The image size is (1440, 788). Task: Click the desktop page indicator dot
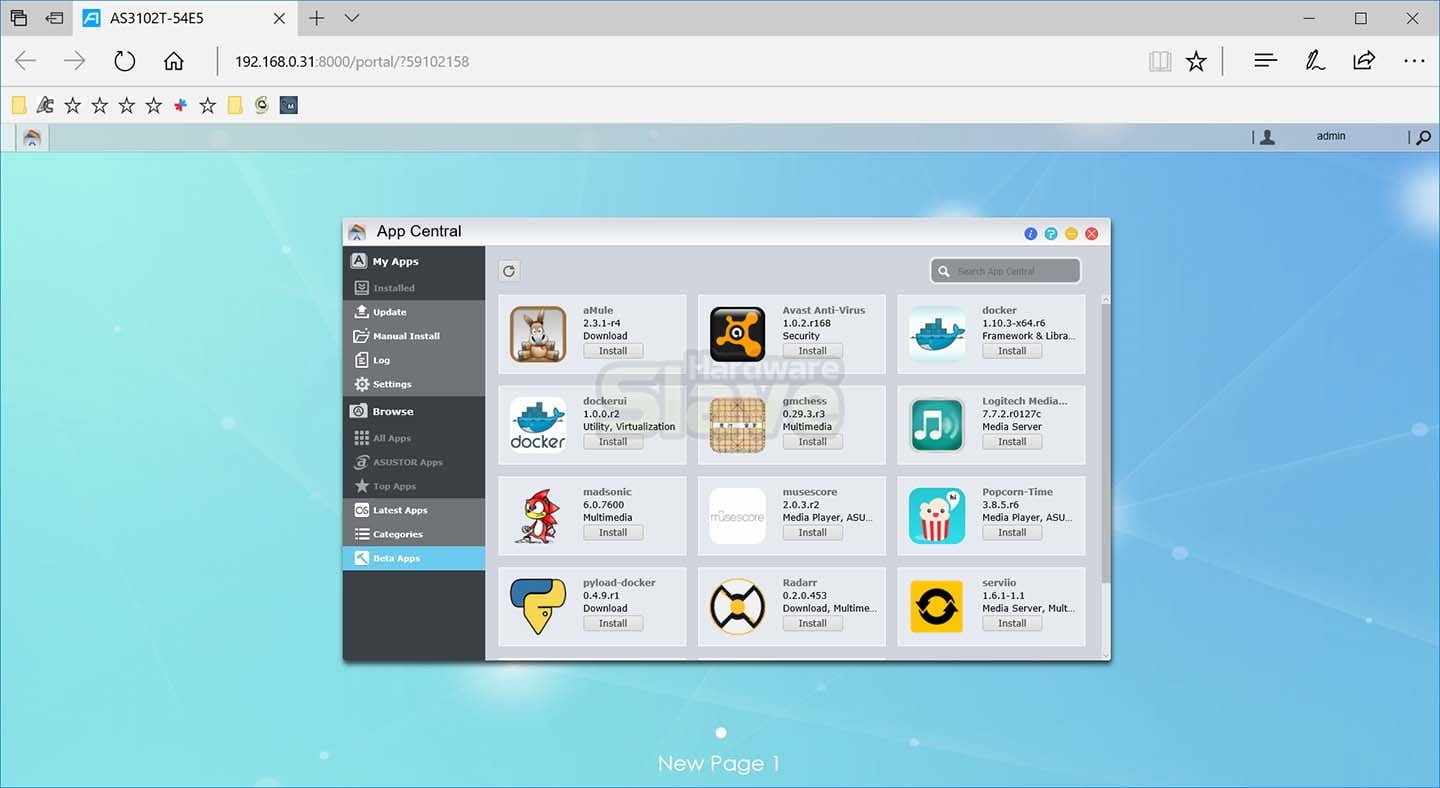coord(721,733)
